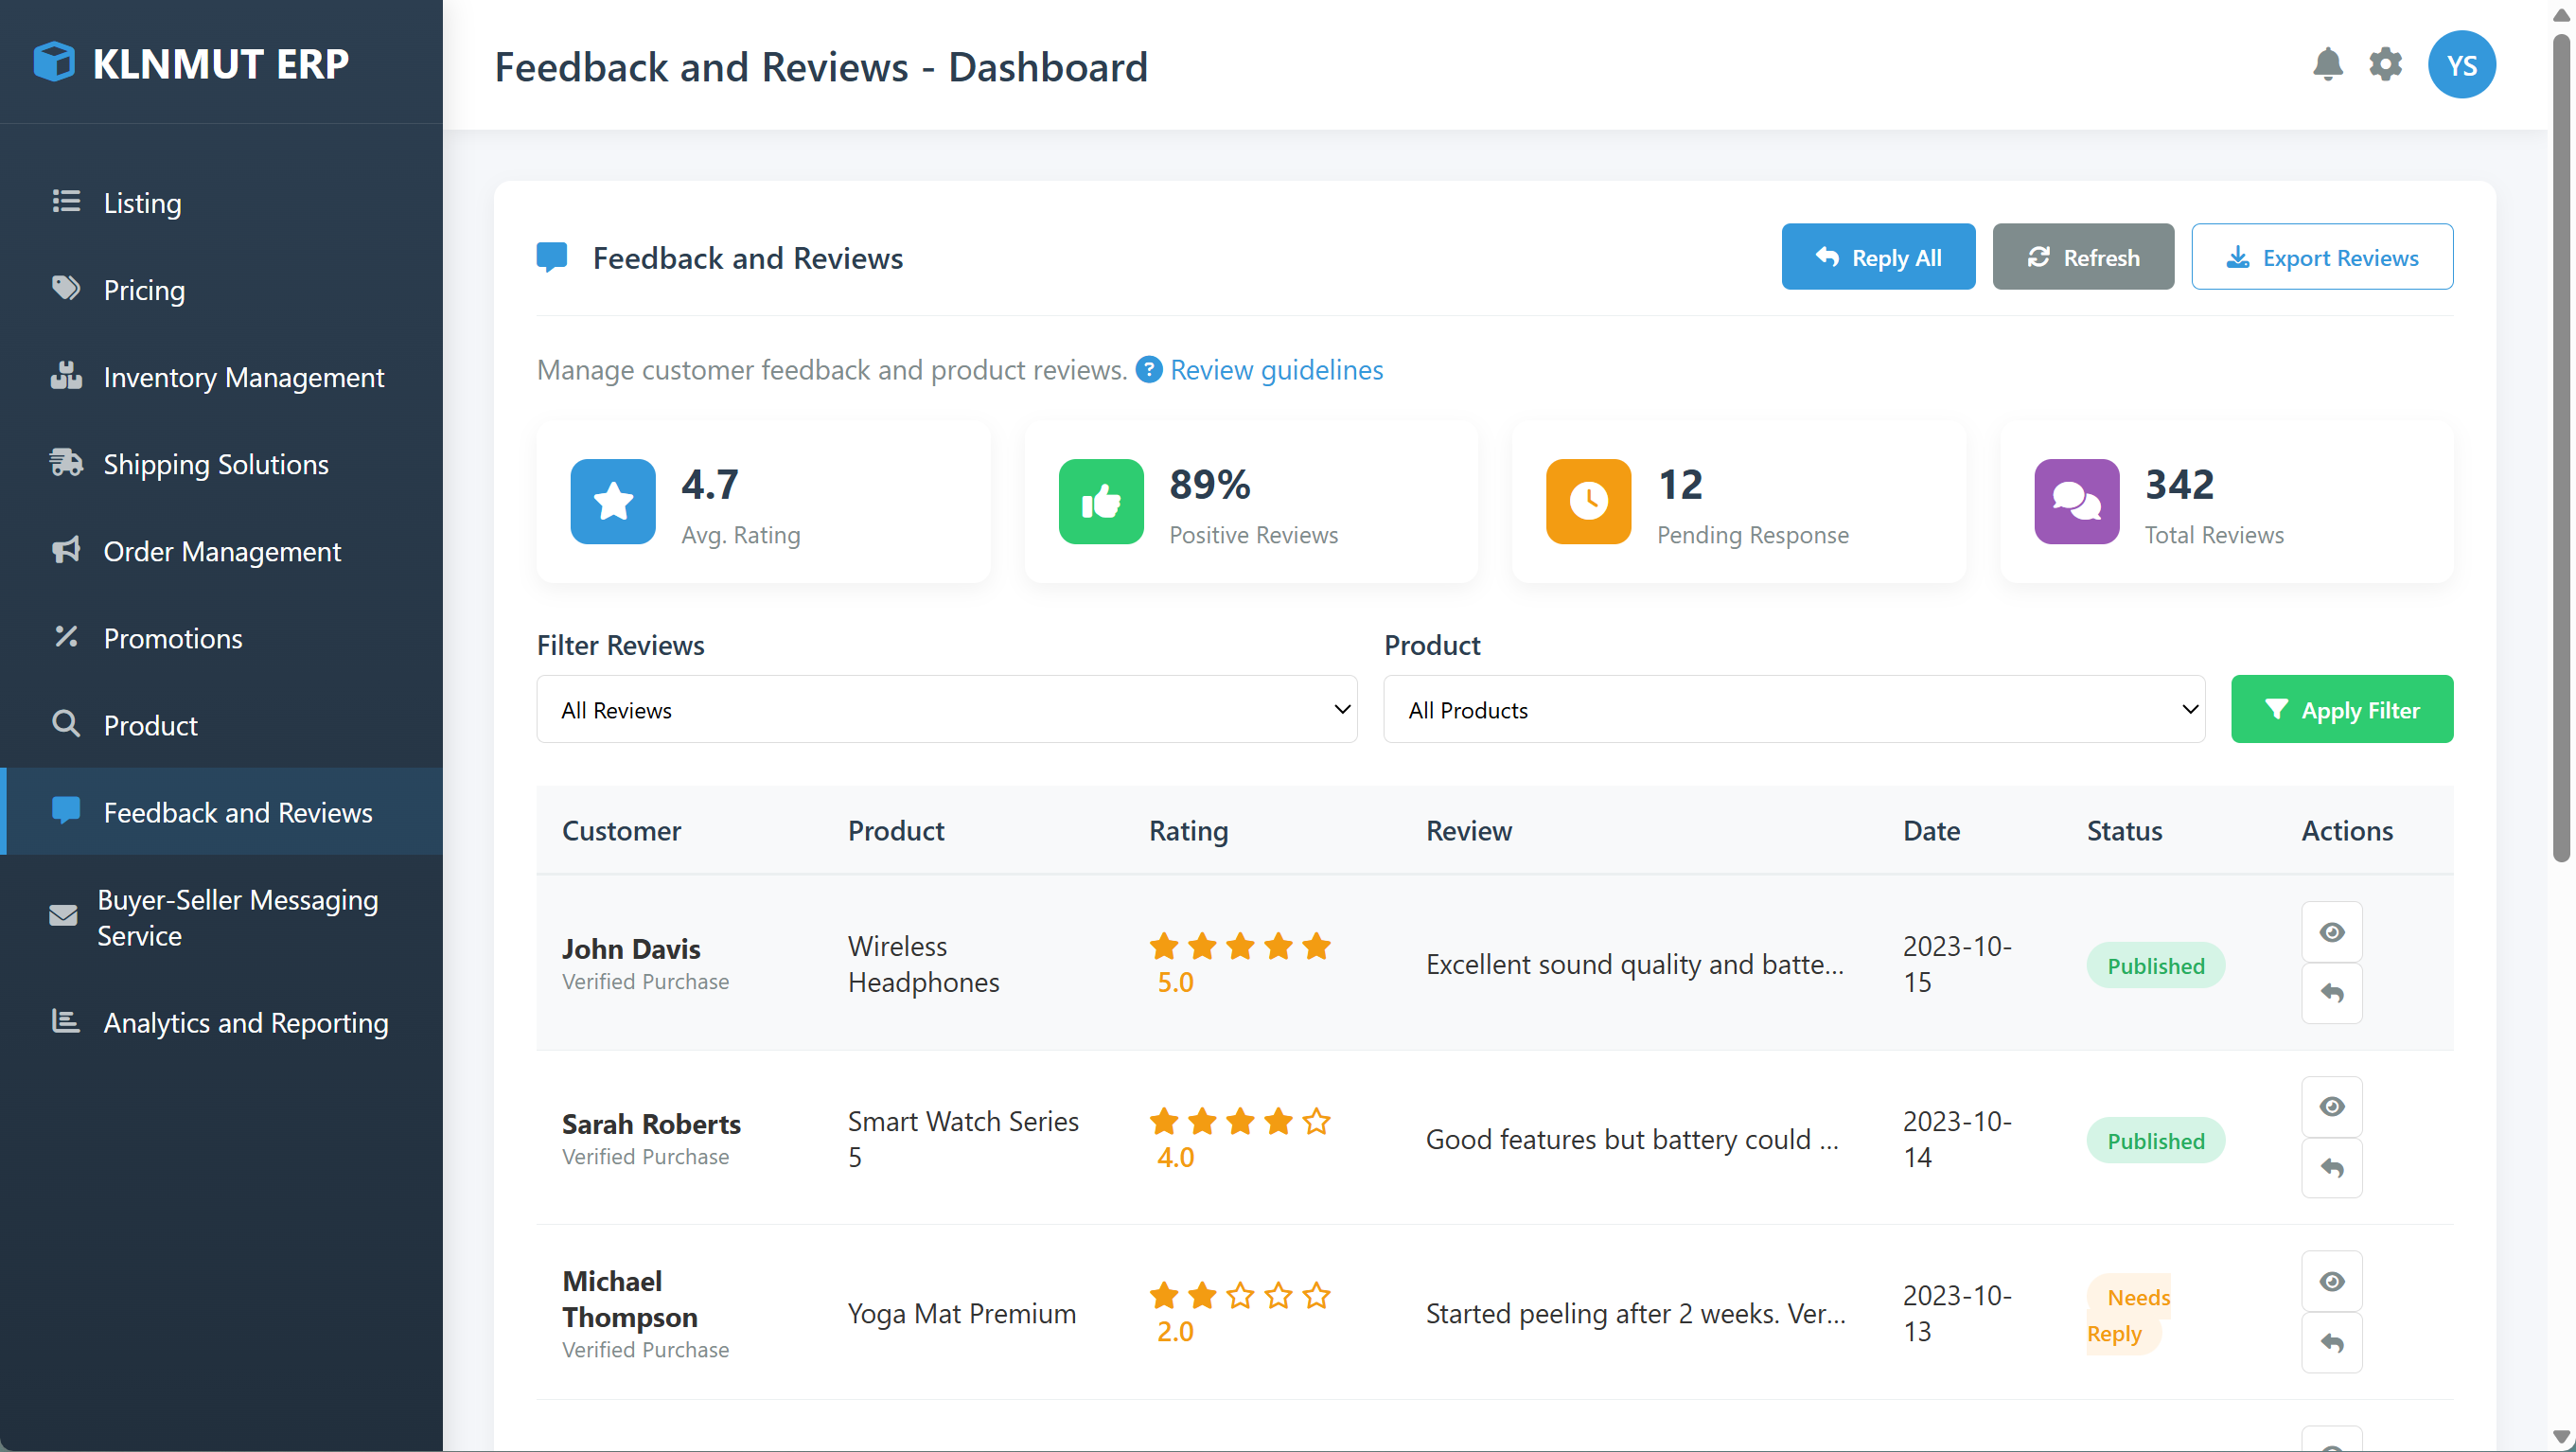
Task: Toggle visibility of Sarah Roberts's review
Action: (x=2331, y=1106)
